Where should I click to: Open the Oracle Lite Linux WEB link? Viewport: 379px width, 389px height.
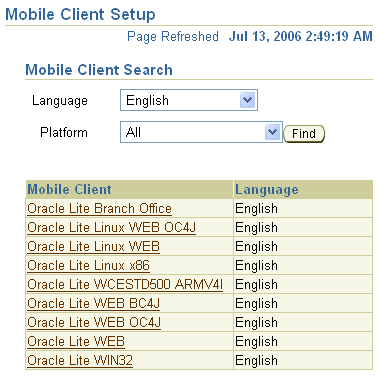(93, 247)
